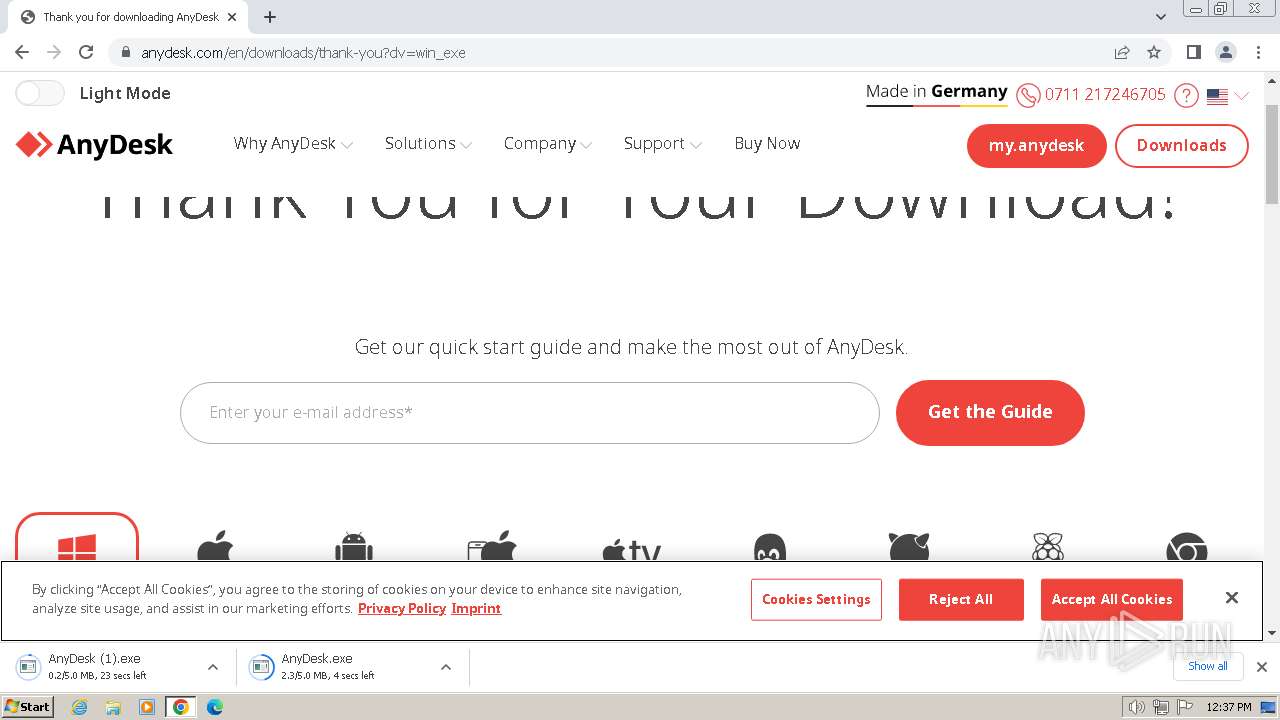Select the Linux penguin platform icon

(769, 548)
